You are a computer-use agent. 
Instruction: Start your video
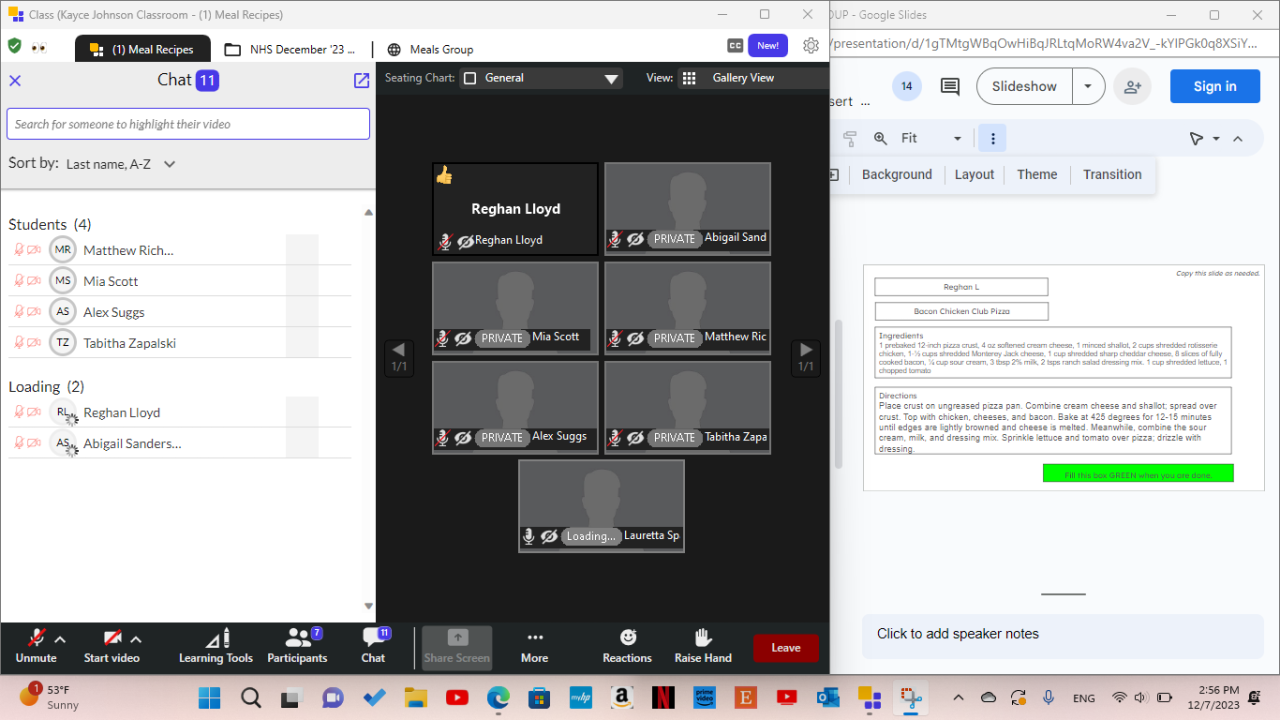click(x=112, y=645)
